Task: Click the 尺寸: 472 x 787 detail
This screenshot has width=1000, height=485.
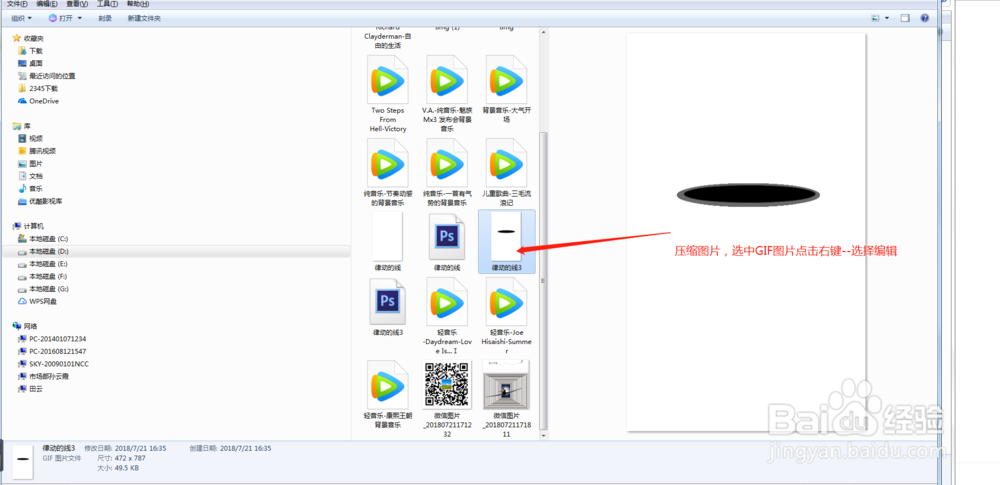Action: pyautogui.click(x=121, y=458)
